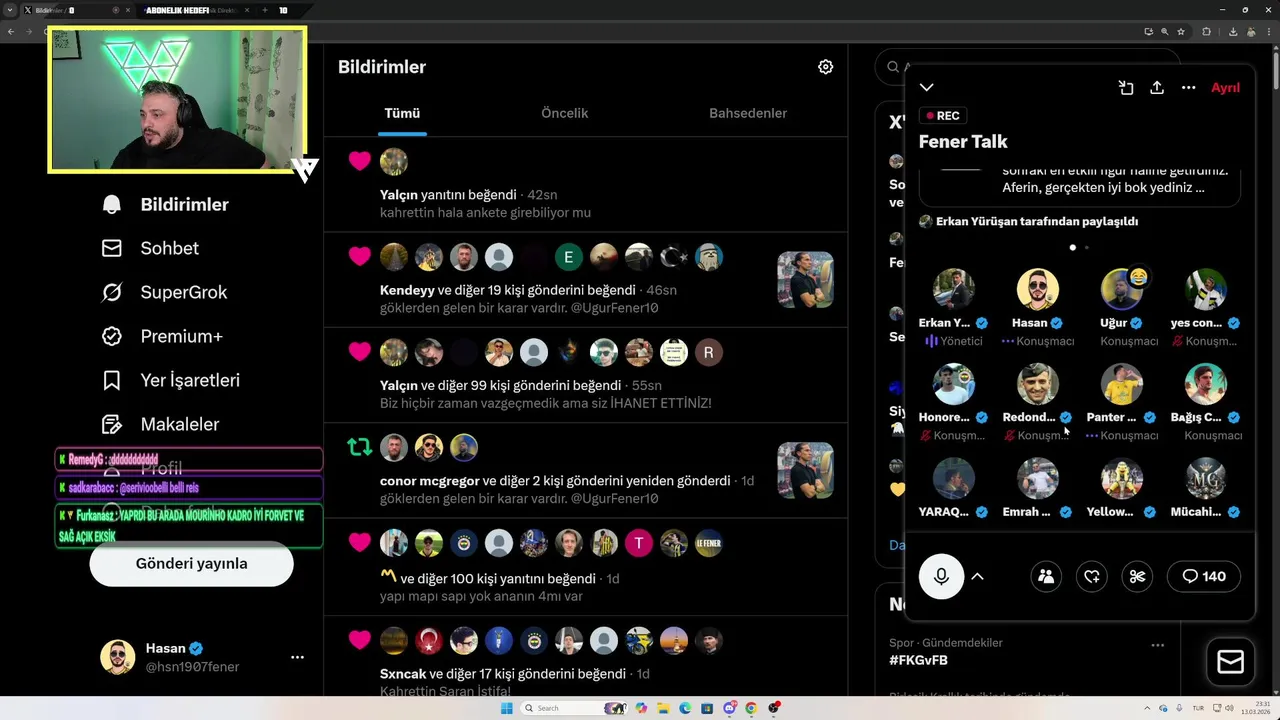Collapse the Fener Talk space panel
Image resolution: width=1280 pixels, height=720 pixels.
[927, 88]
